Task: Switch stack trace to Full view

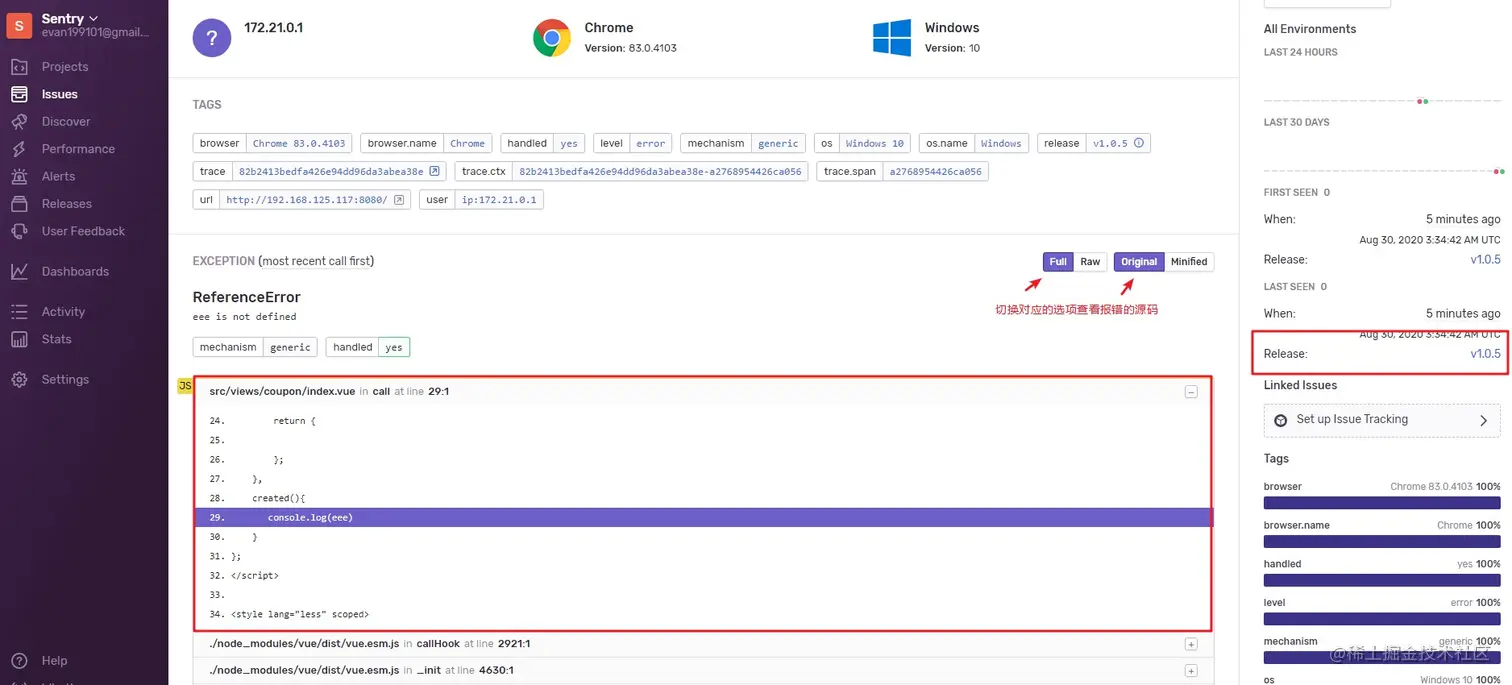Action: (1058, 262)
